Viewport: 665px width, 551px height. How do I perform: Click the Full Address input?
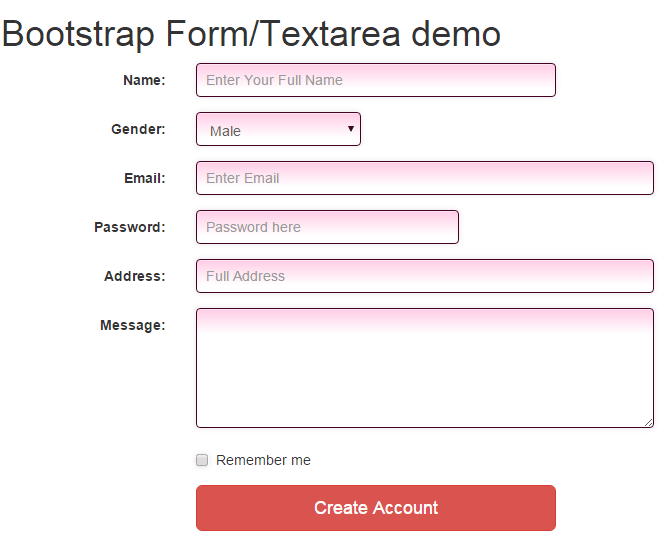click(x=425, y=276)
